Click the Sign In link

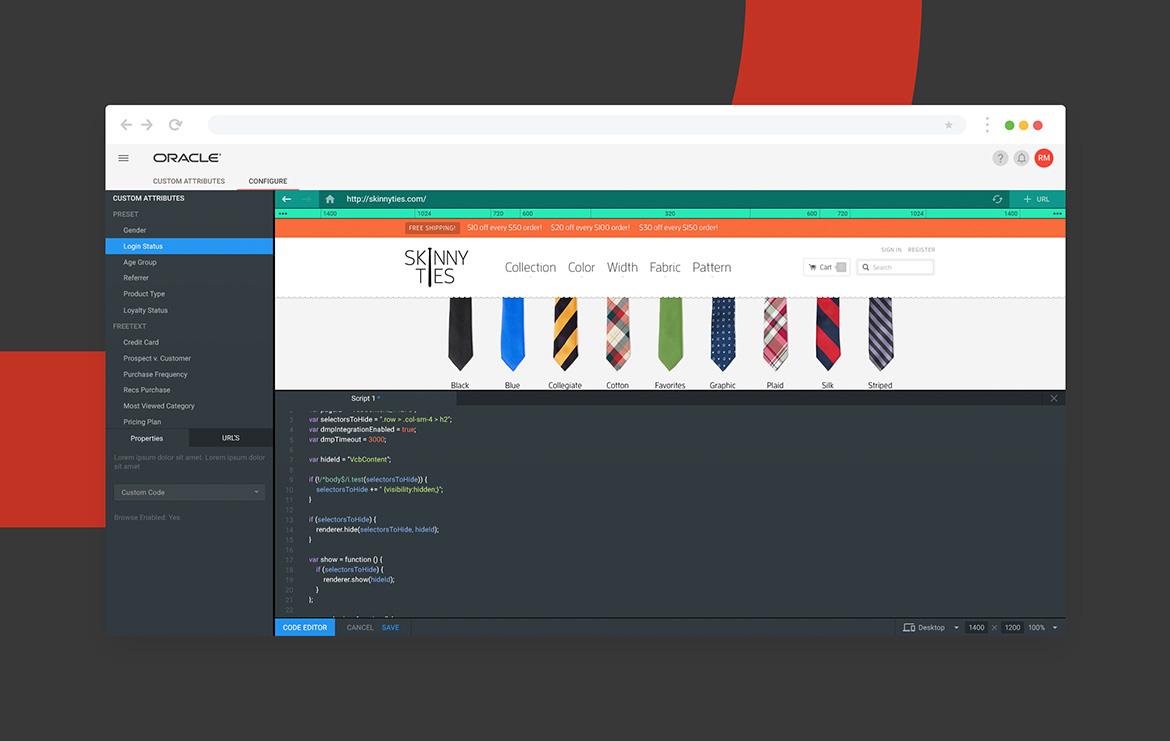point(891,250)
